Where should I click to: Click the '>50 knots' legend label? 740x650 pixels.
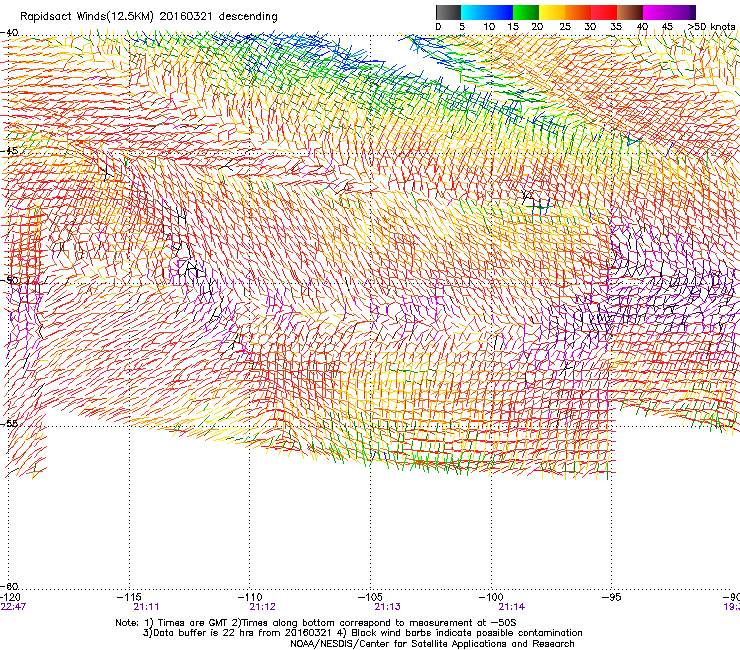(x=711, y=27)
